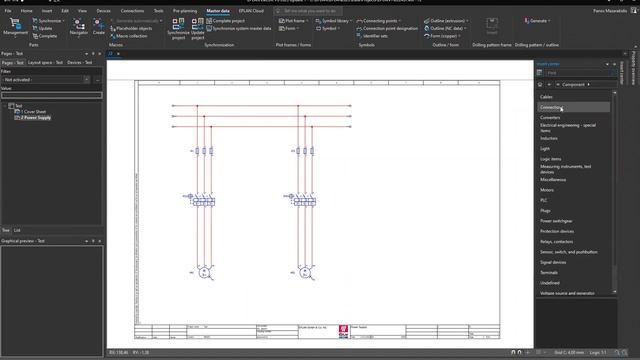
Task: Open the Connecting points dropdown
Action: point(400,20)
